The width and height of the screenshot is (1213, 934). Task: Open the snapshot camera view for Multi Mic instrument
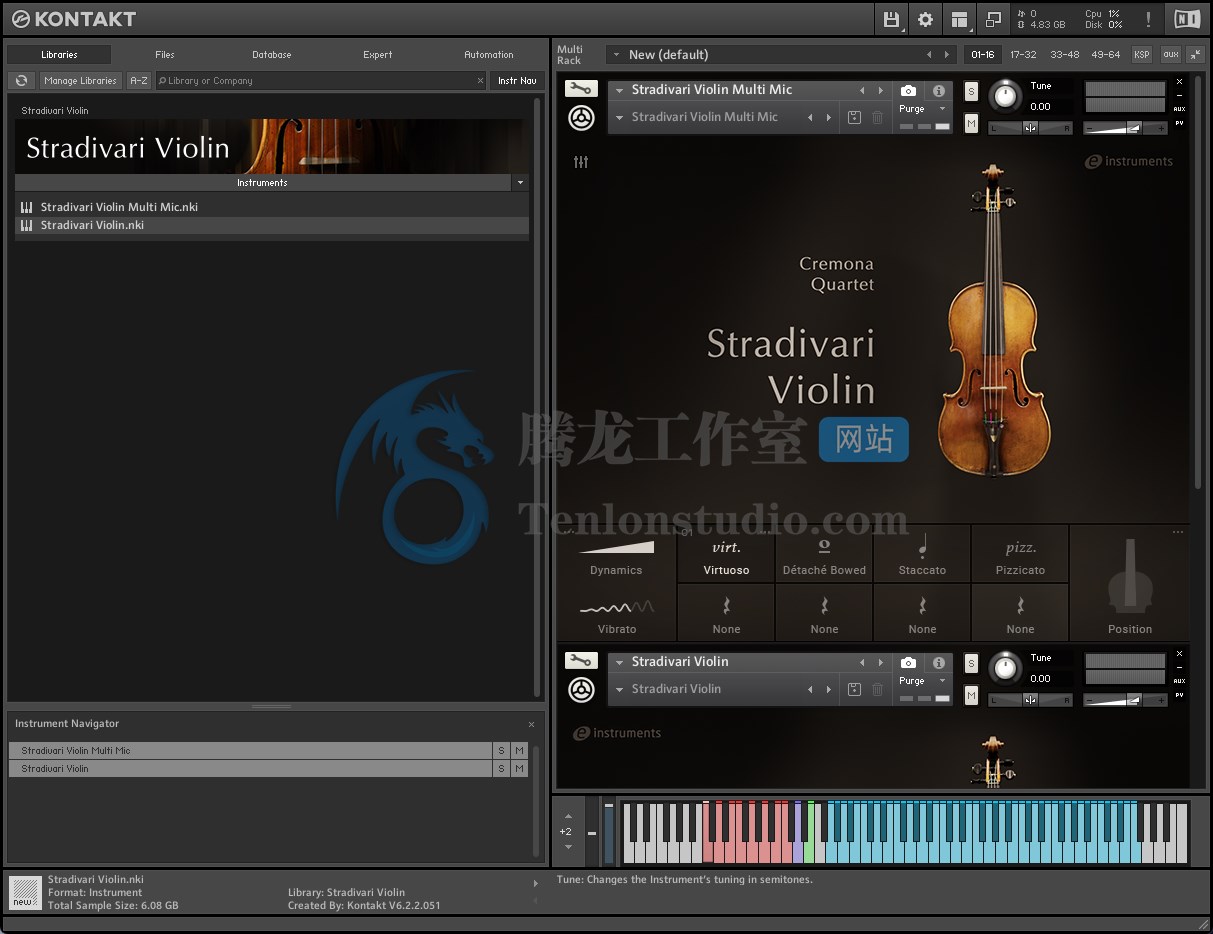click(x=908, y=90)
